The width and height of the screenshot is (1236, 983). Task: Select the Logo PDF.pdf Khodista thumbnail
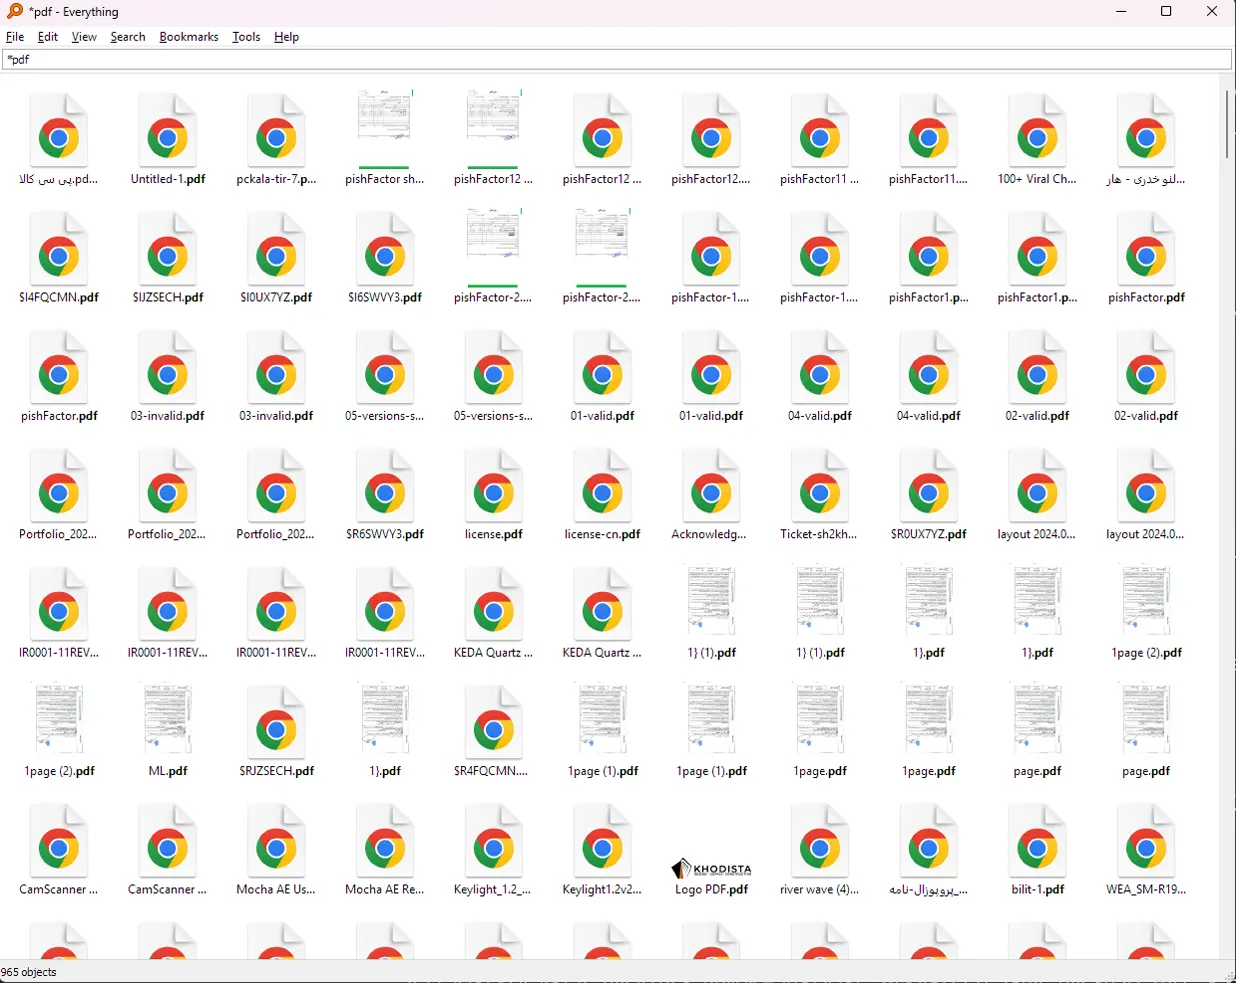coord(711,868)
